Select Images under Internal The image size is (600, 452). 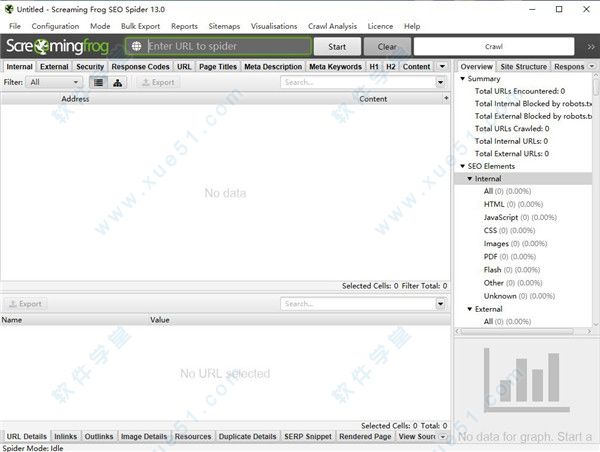(x=515, y=243)
